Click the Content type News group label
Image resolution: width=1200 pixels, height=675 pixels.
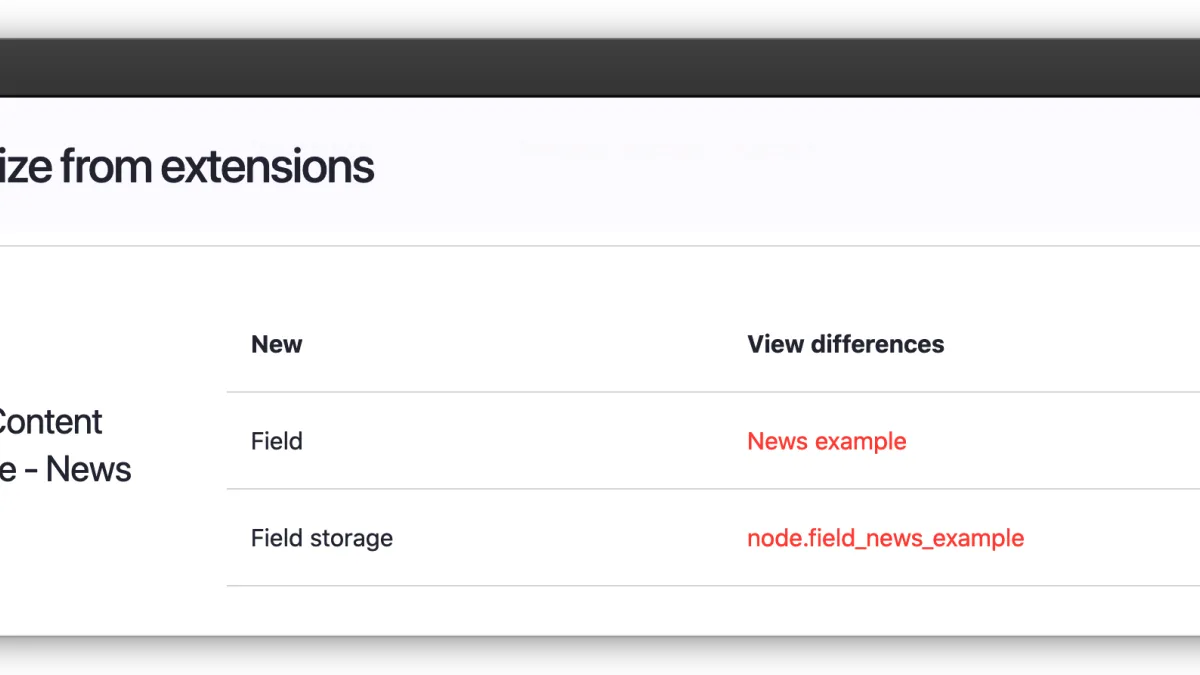[65, 445]
